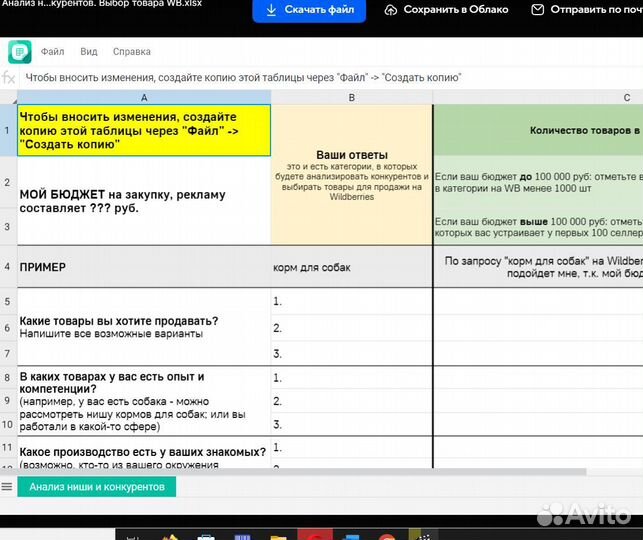Switch to Анализ ниши и конкурентов sheet tab
Screen dimensions: 643x540
pos(97,487)
